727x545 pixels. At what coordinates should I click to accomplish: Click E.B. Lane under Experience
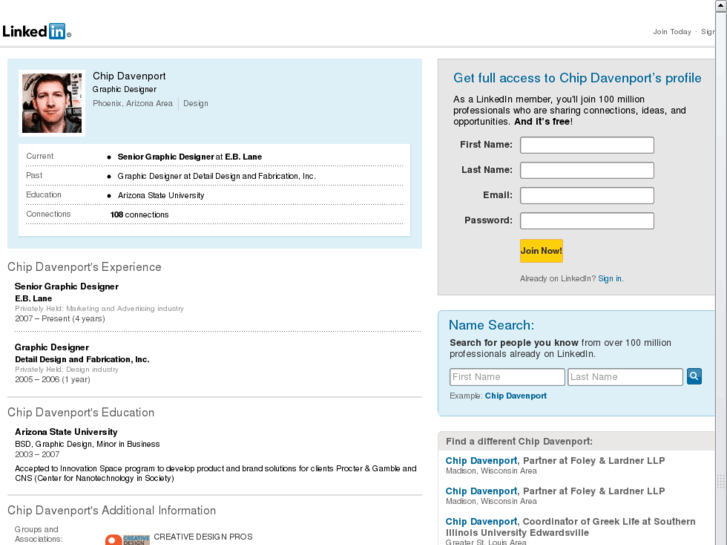(33, 298)
